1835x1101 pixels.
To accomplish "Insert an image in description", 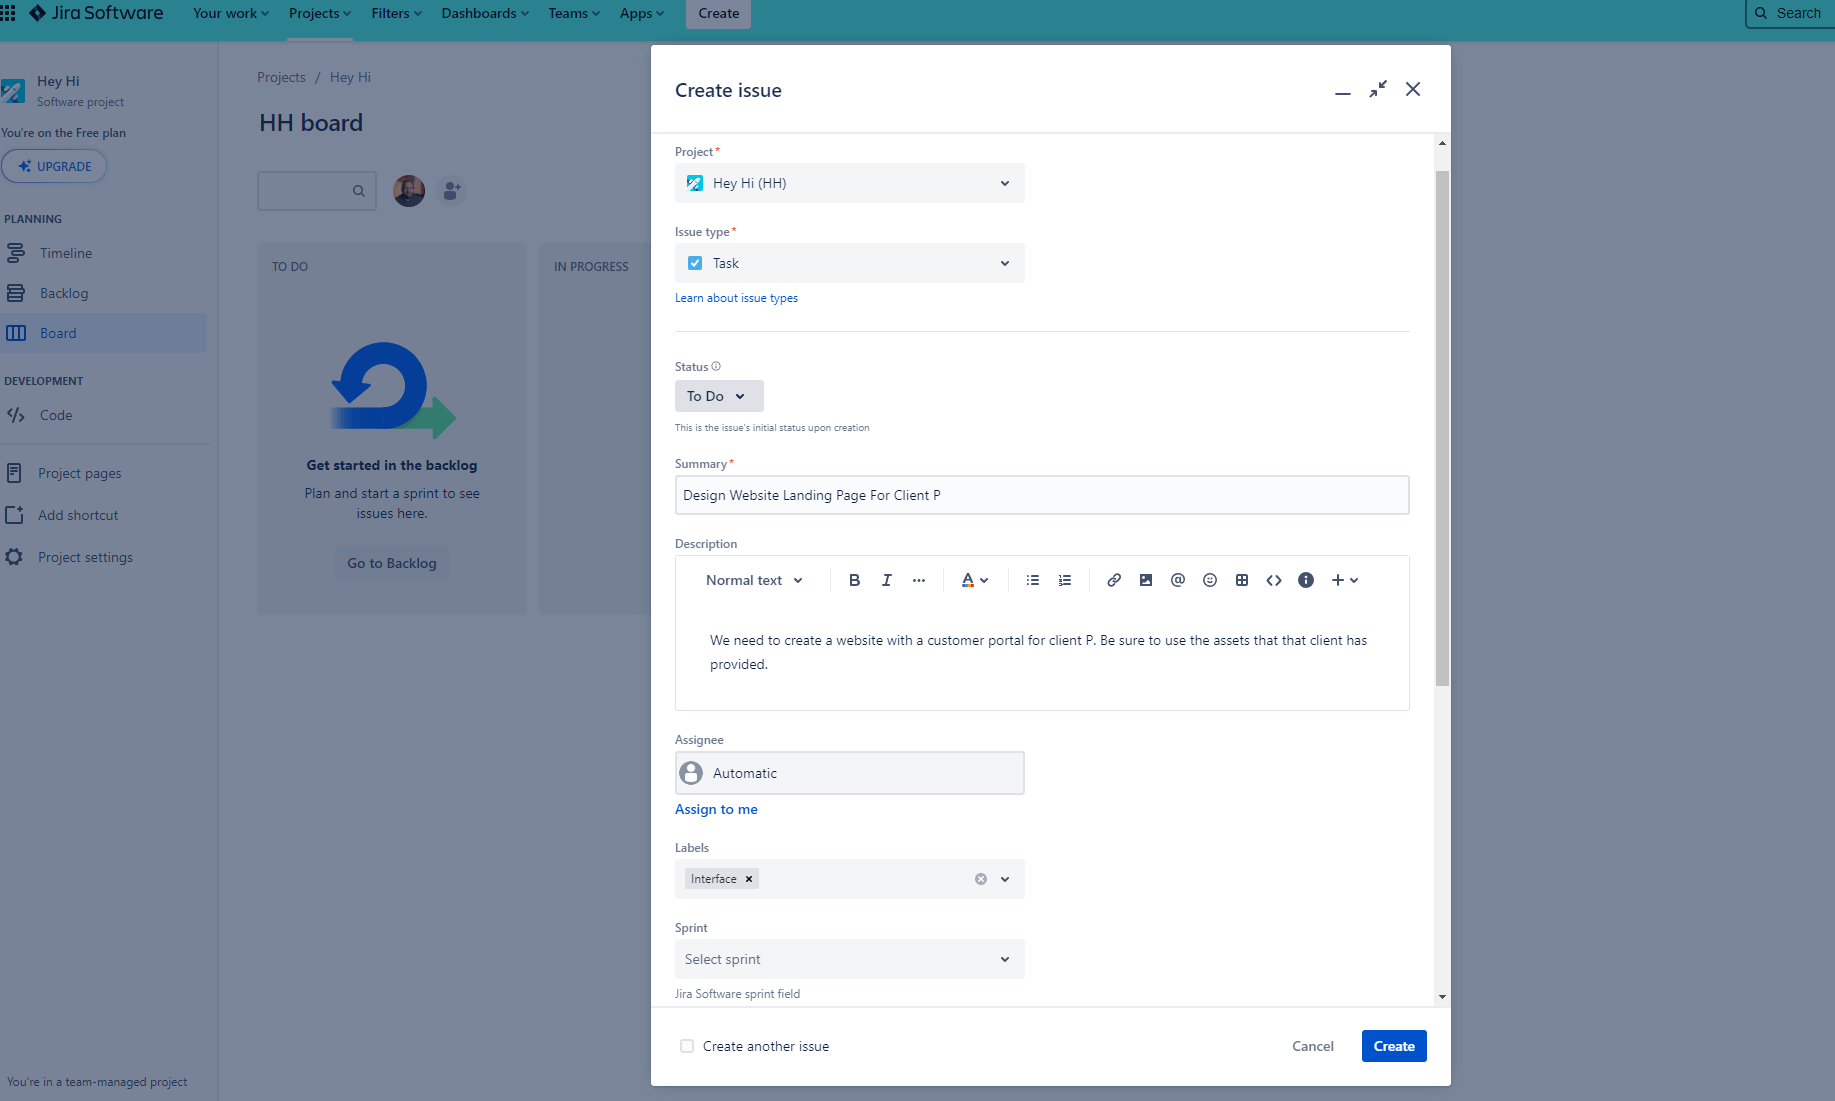I will tap(1145, 580).
